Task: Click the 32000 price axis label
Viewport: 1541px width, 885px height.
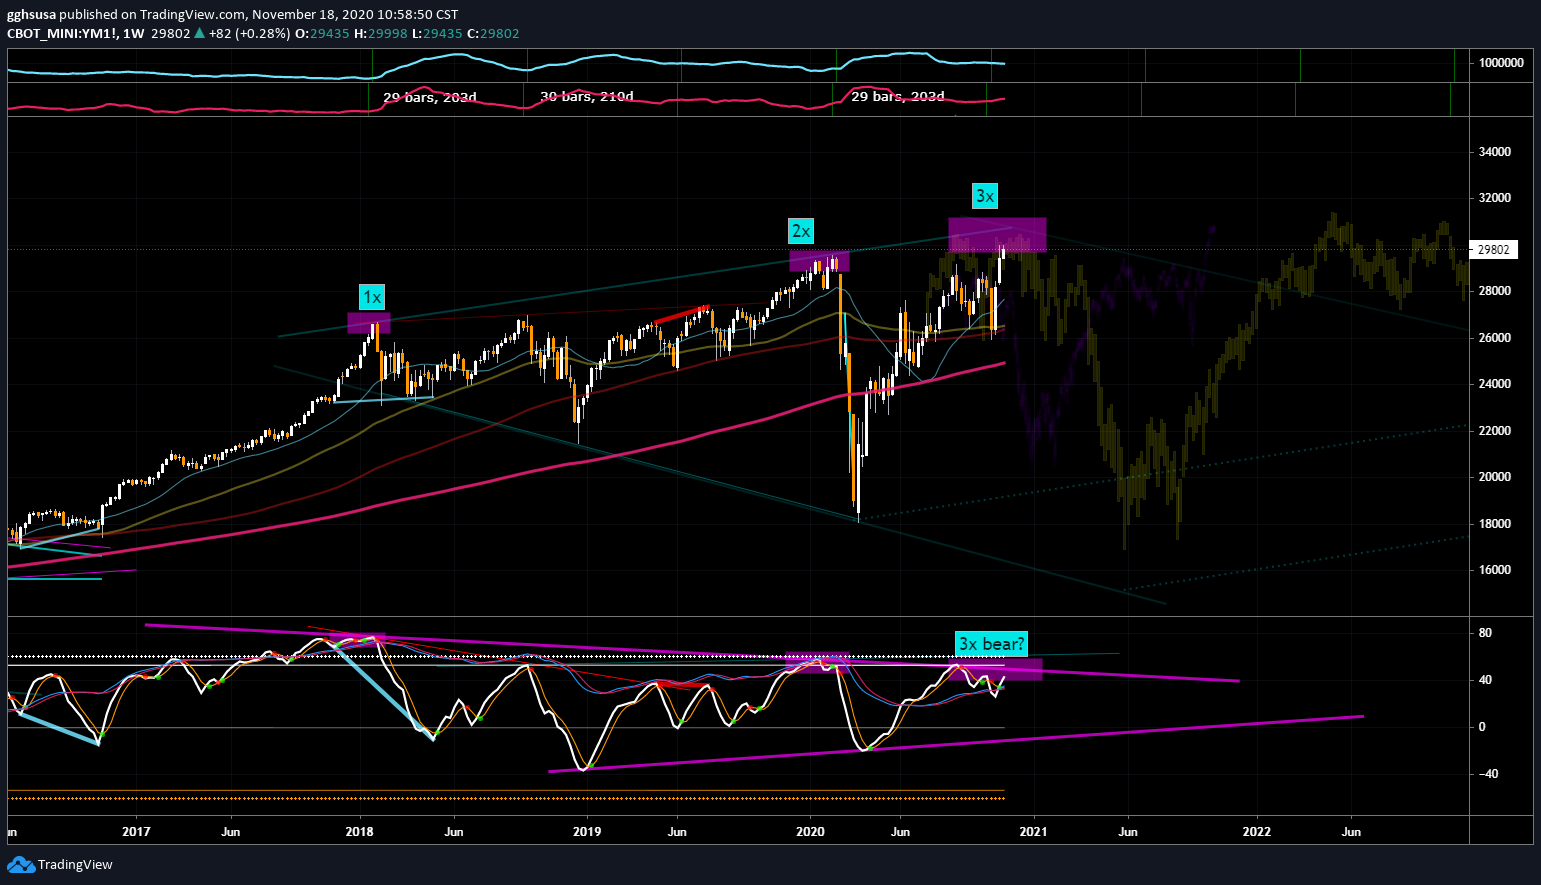Action: pyautogui.click(x=1495, y=198)
